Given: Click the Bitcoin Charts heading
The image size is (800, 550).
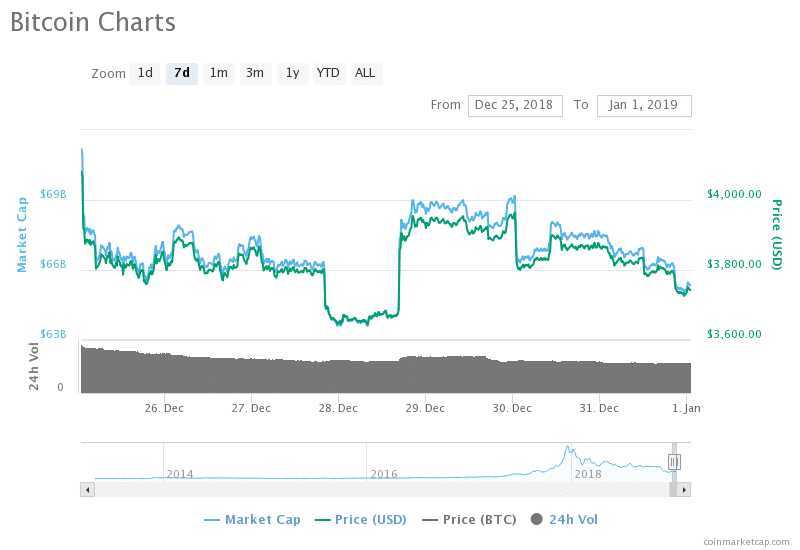Looking at the screenshot, I should [x=93, y=22].
